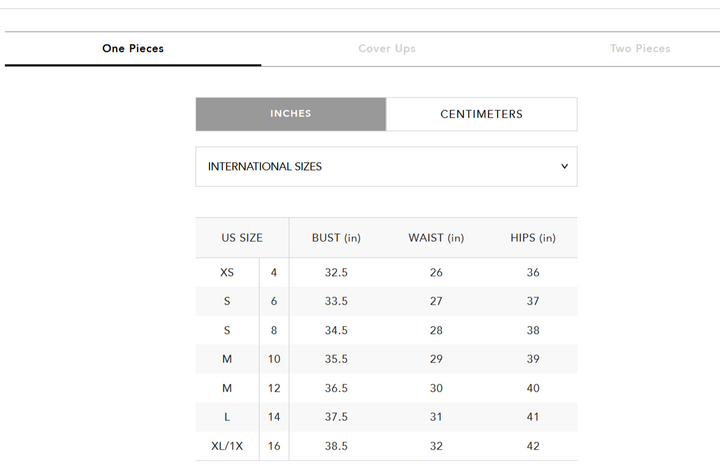Click bust value 34.5

click(x=336, y=331)
